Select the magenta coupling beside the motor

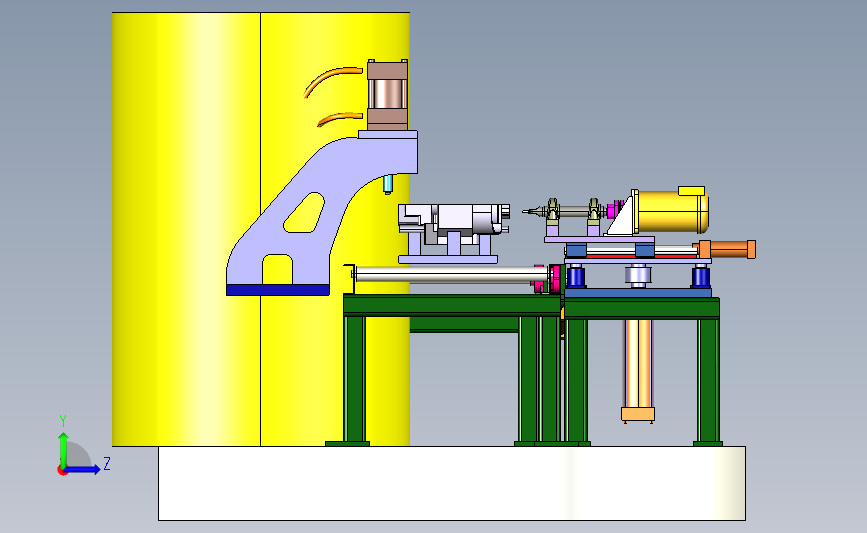pos(613,211)
